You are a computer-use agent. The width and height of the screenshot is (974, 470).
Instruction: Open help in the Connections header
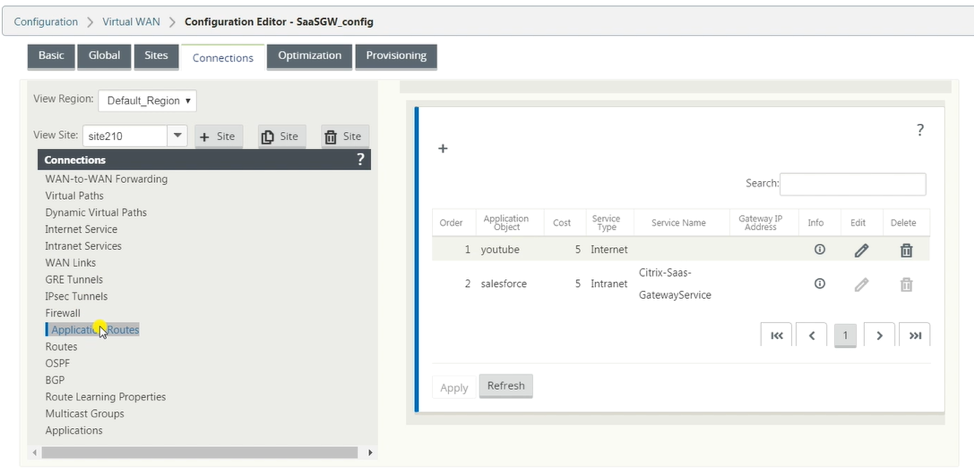click(360, 160)
